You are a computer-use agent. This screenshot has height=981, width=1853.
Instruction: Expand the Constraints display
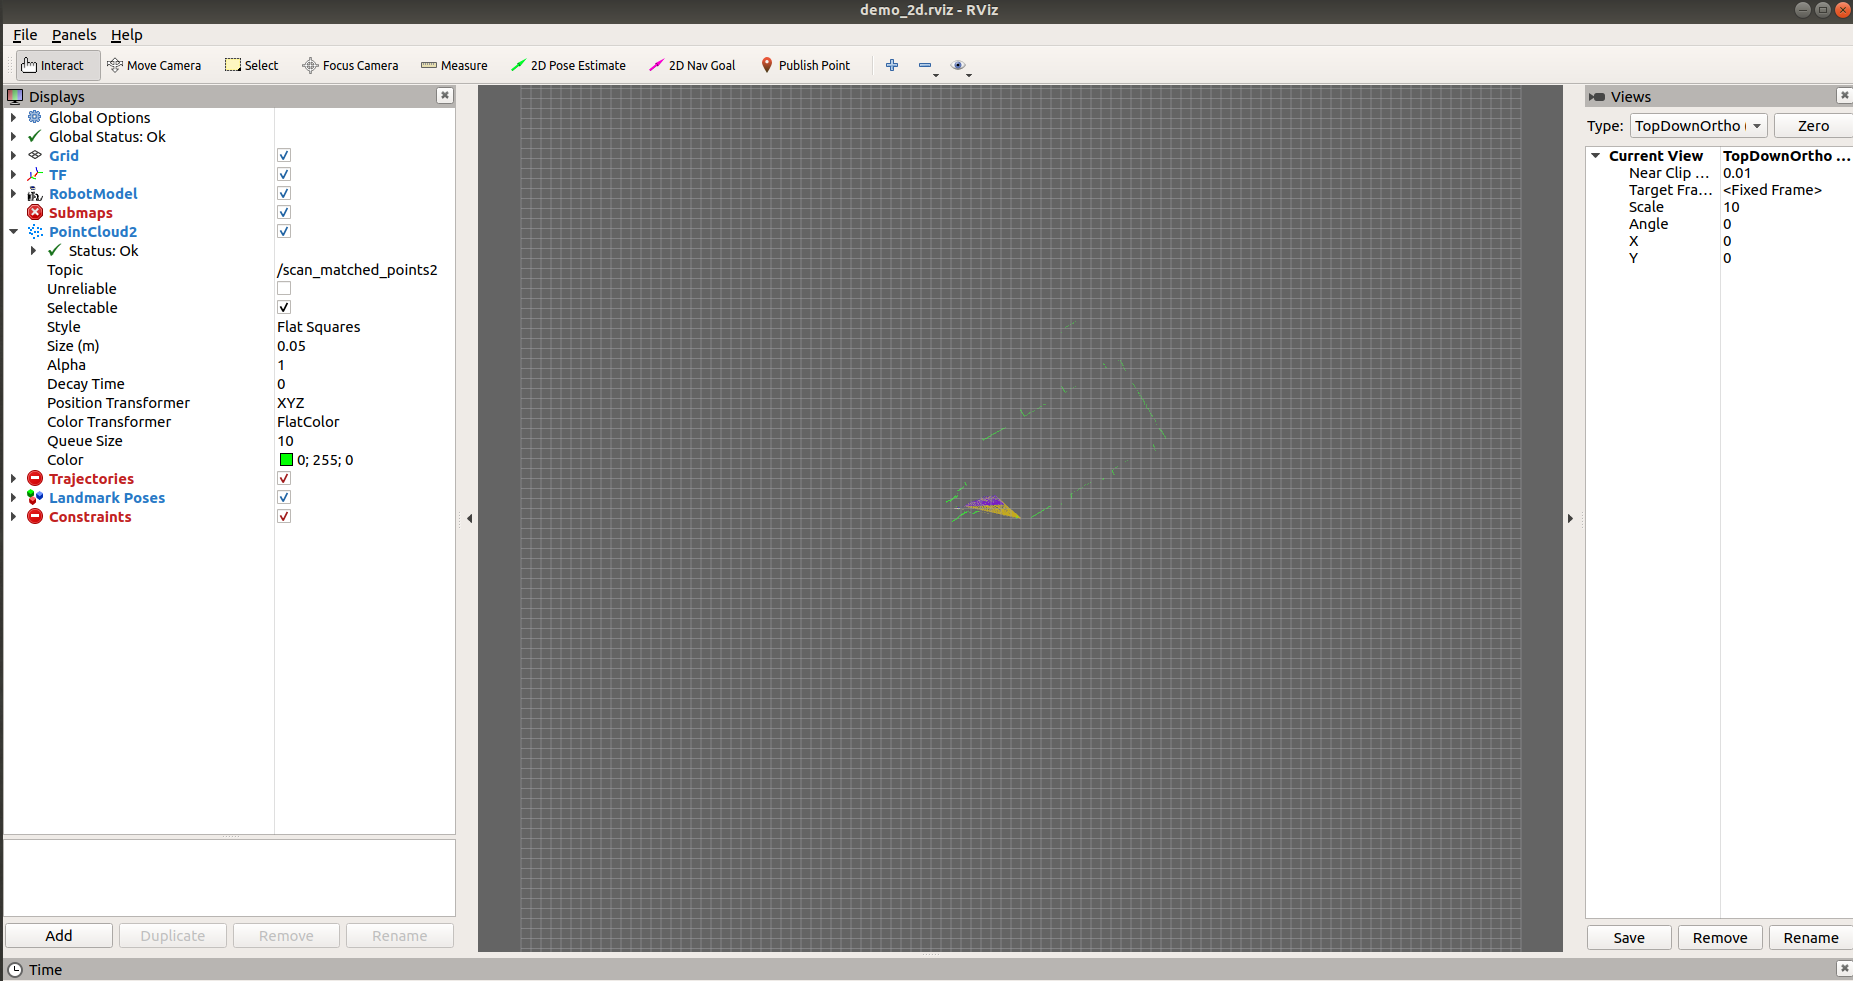coord(14,516)
